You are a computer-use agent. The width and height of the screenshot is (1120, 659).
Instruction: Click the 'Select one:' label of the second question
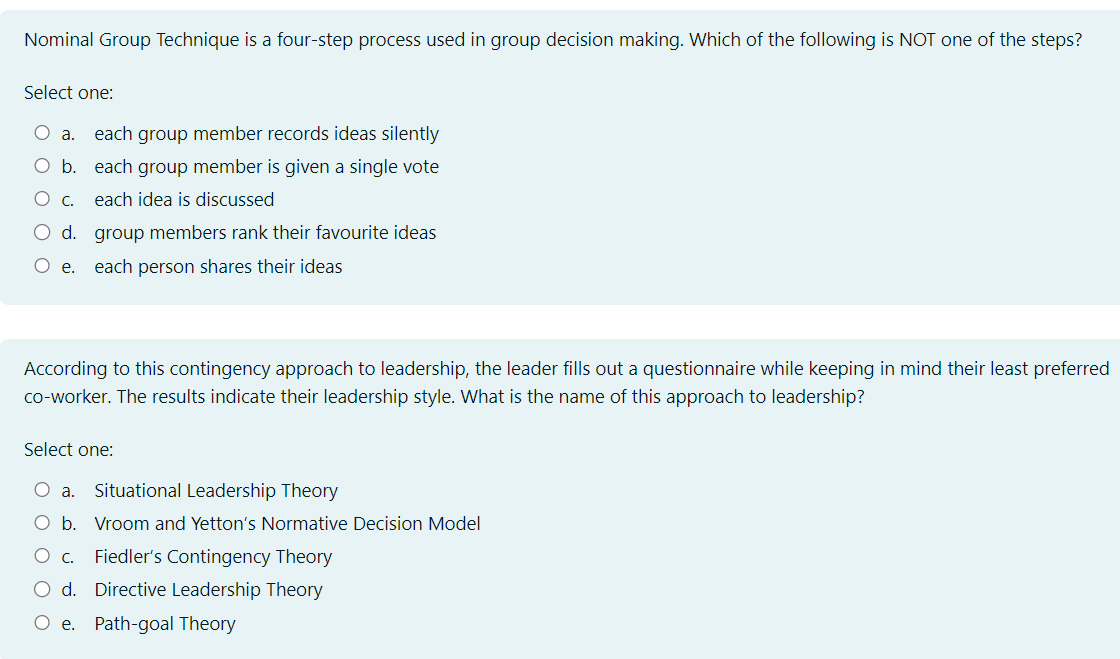(68, 449)
